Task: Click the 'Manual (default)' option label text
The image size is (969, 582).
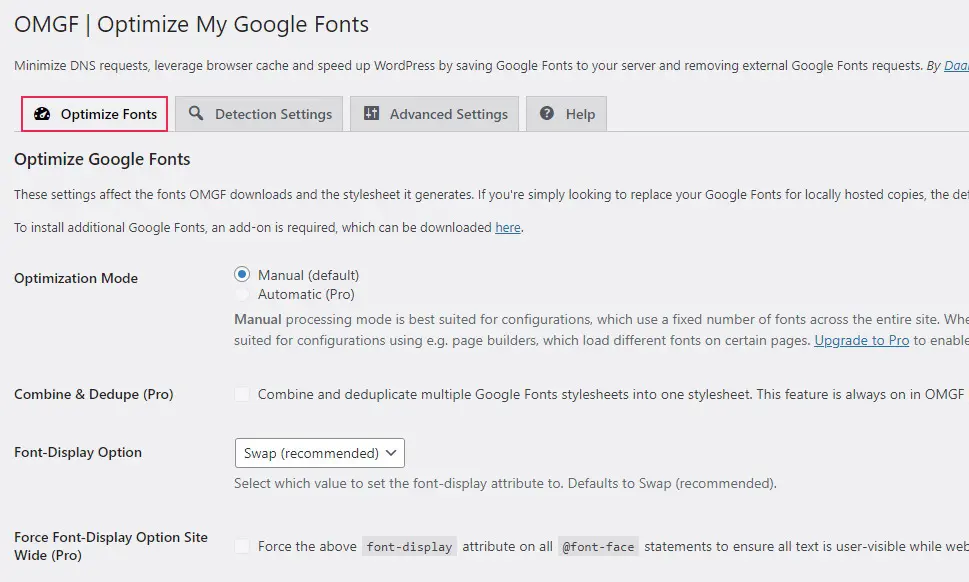Action: (x=308, y=275)
